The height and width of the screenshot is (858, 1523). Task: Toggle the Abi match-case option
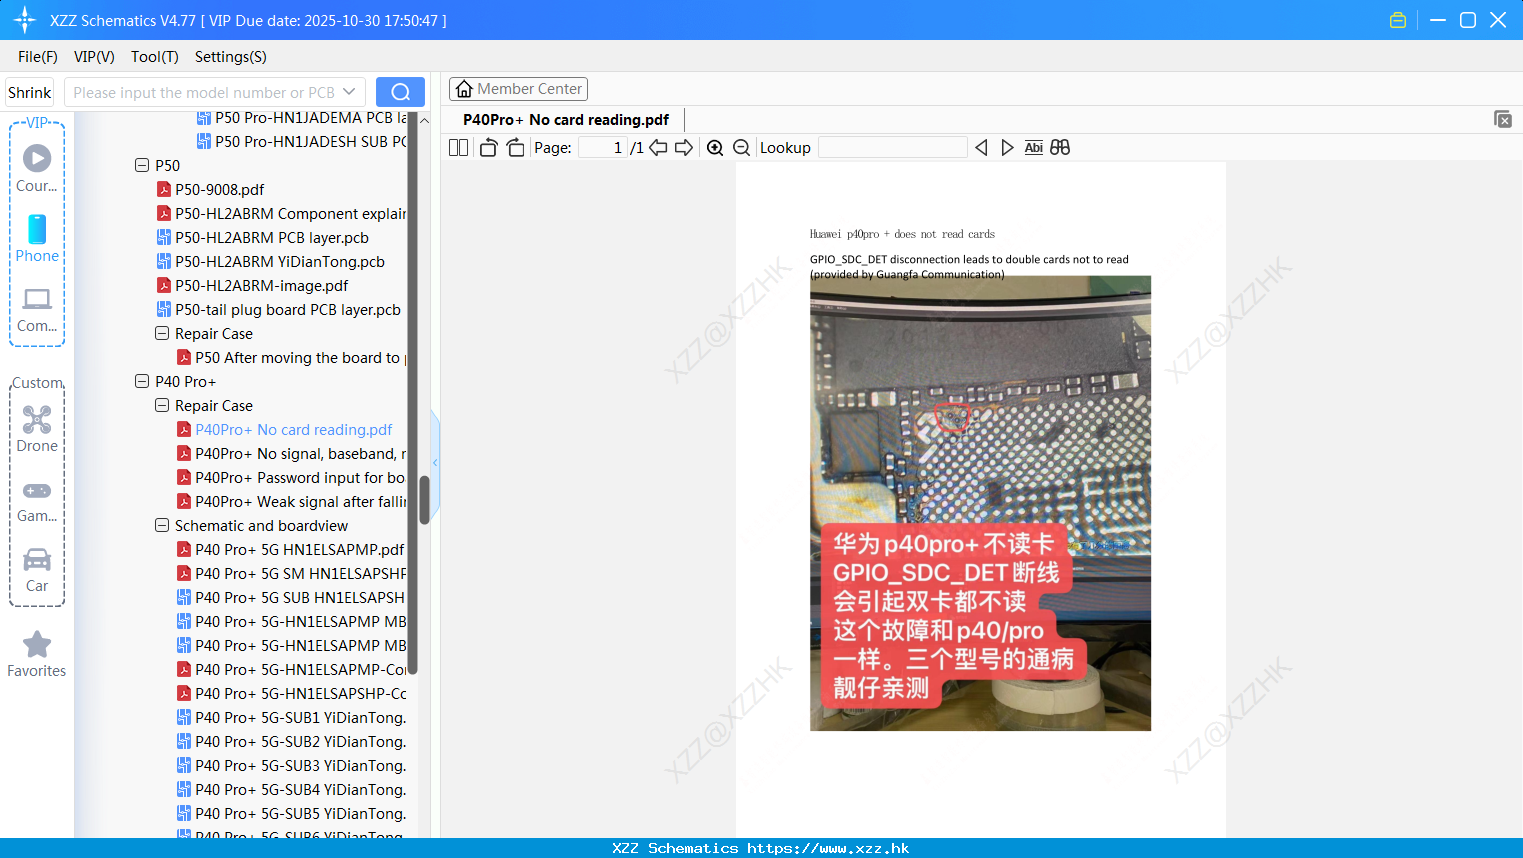click(1033, 148)
